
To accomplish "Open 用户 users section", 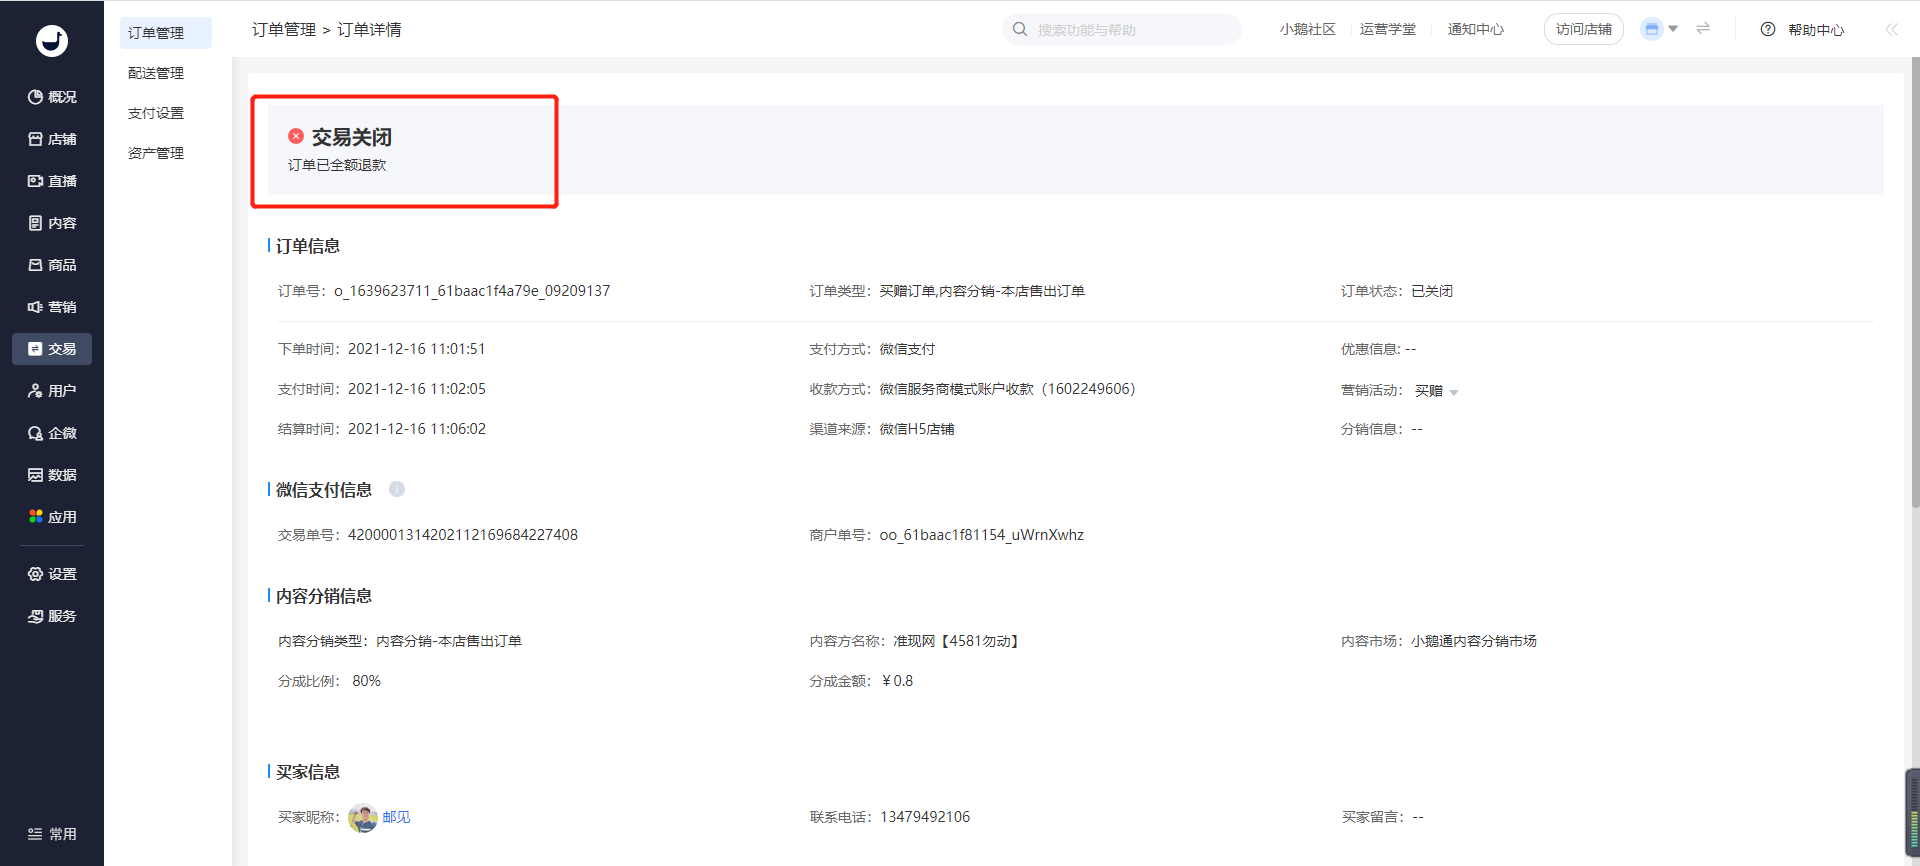I will click(x=52, y=391).
